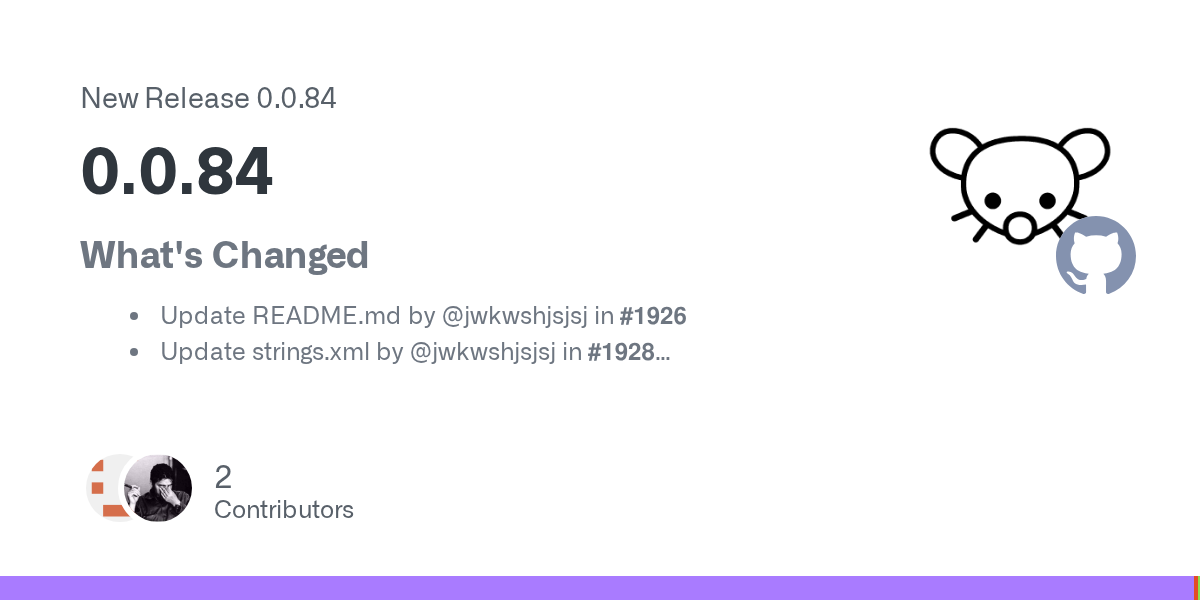Open the orange pixel contributor avatar
Viewport: 1200px width, 600px height.
pyautogui.click(x=108, y=488)
